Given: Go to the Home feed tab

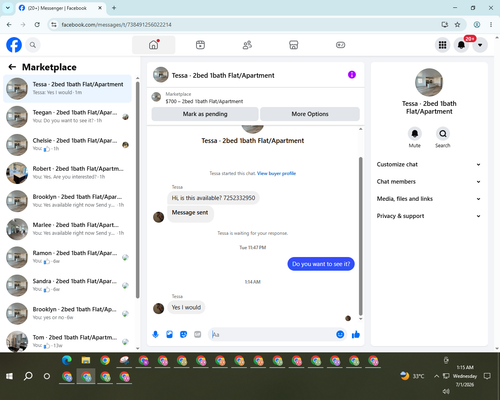Looking at the screenshot, I should click(x=154, y=45).
